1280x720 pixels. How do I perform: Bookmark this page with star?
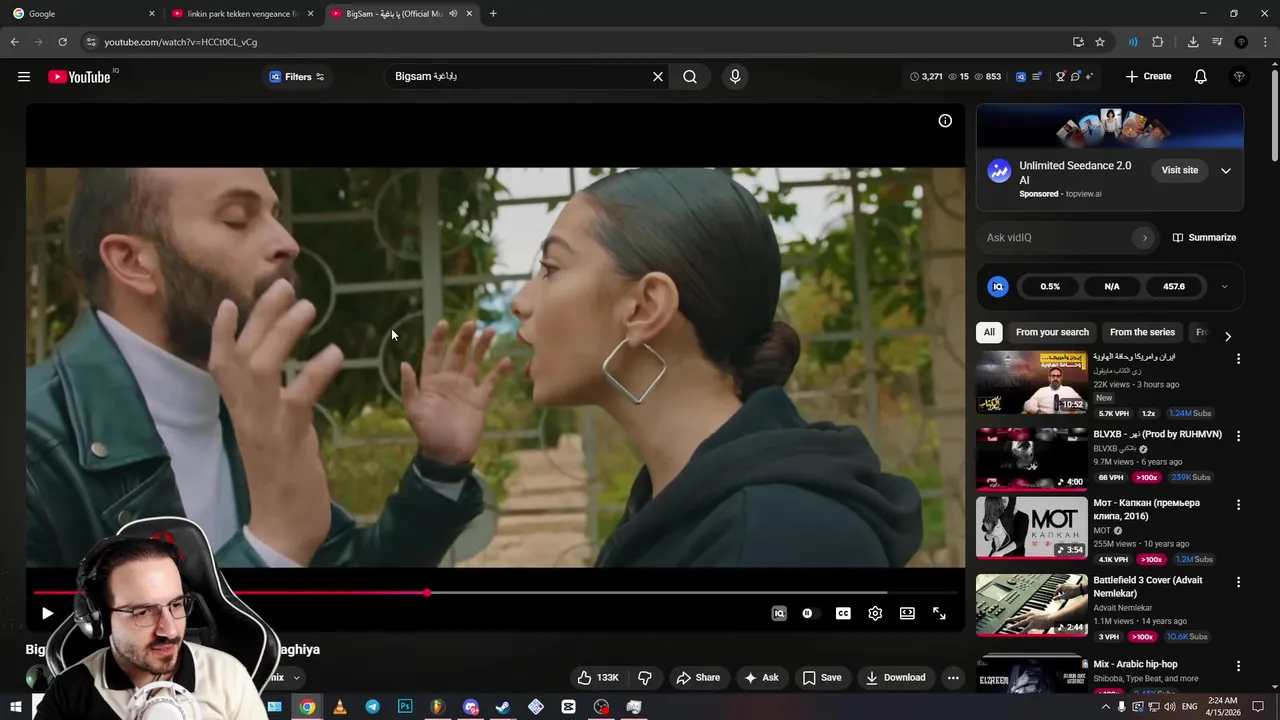click(1100, 42)
